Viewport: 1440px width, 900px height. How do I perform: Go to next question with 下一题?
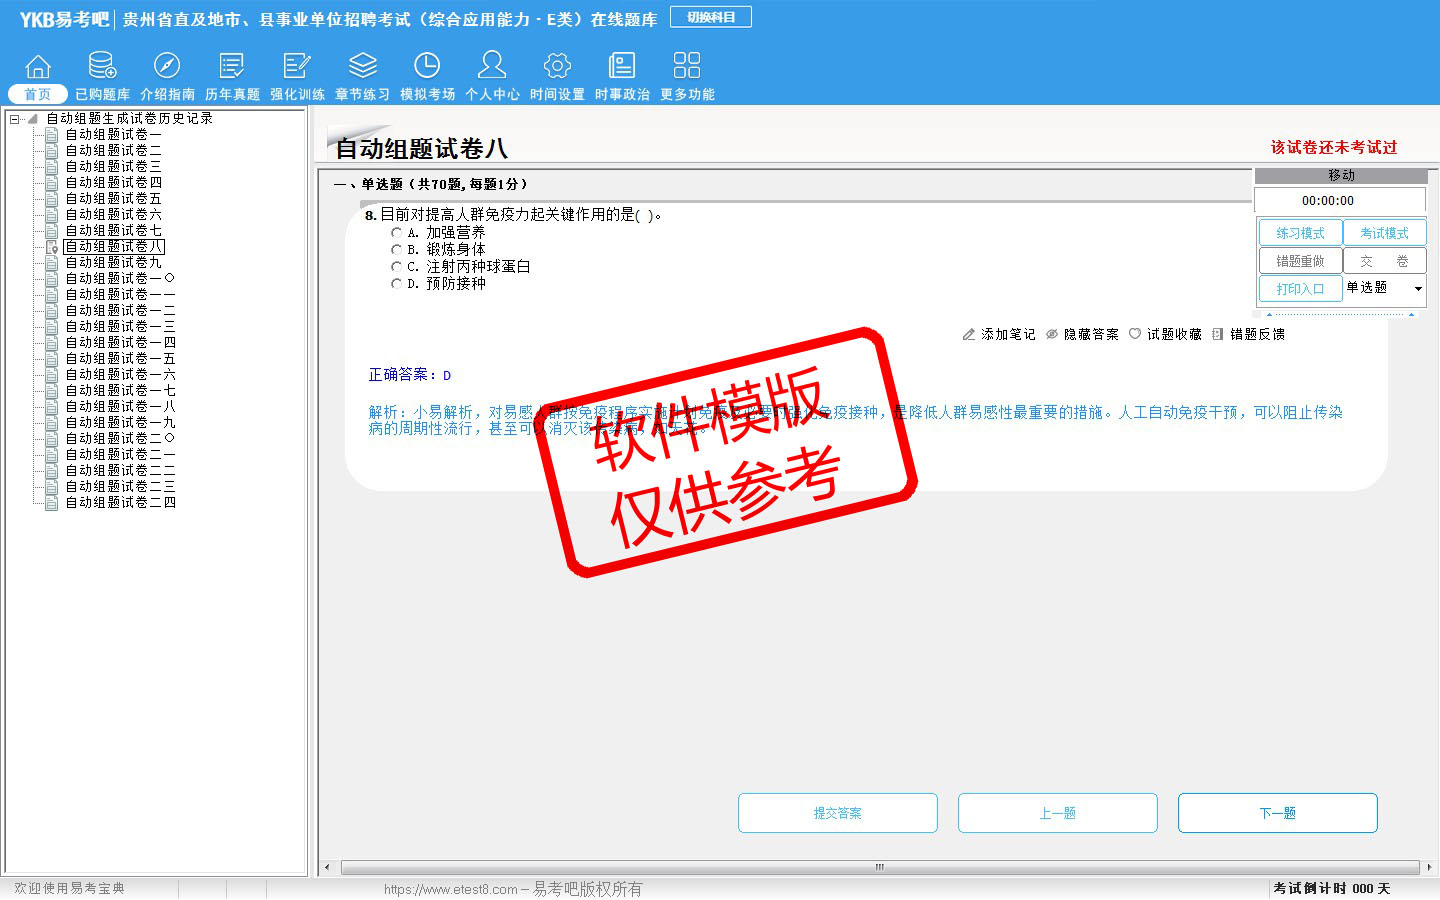[1277, 813]
